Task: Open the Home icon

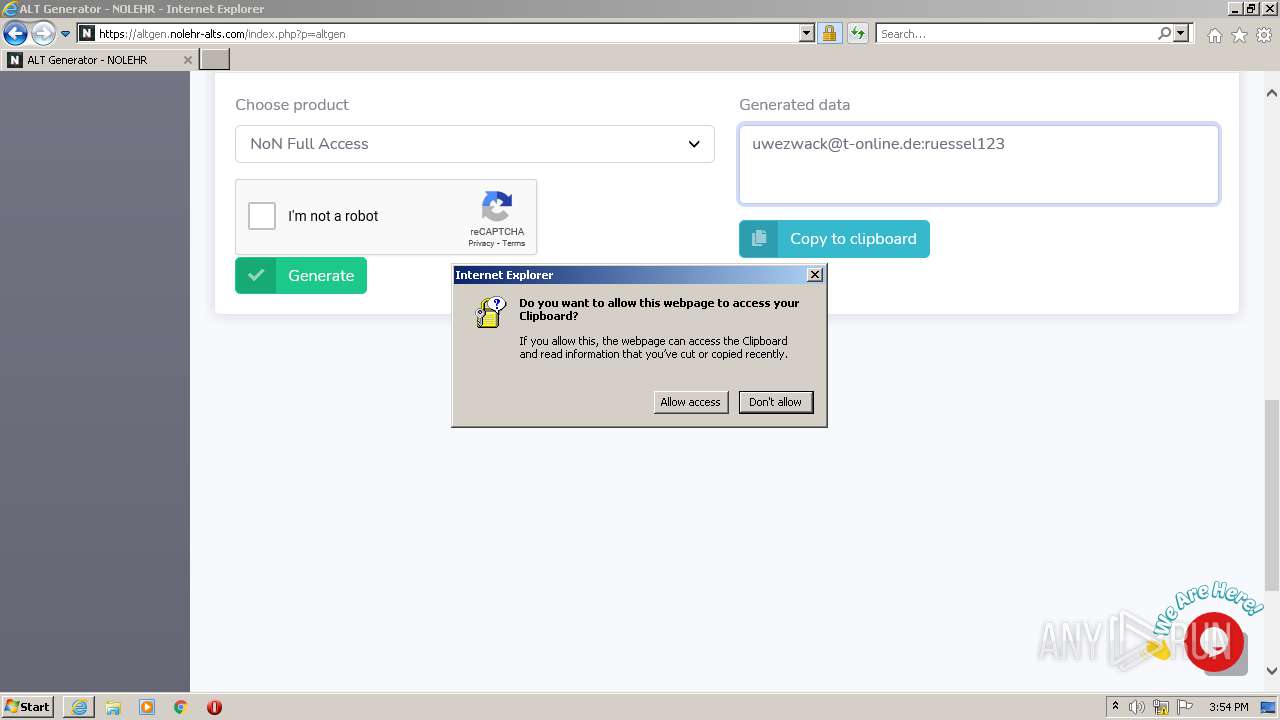Action: 1214,35
